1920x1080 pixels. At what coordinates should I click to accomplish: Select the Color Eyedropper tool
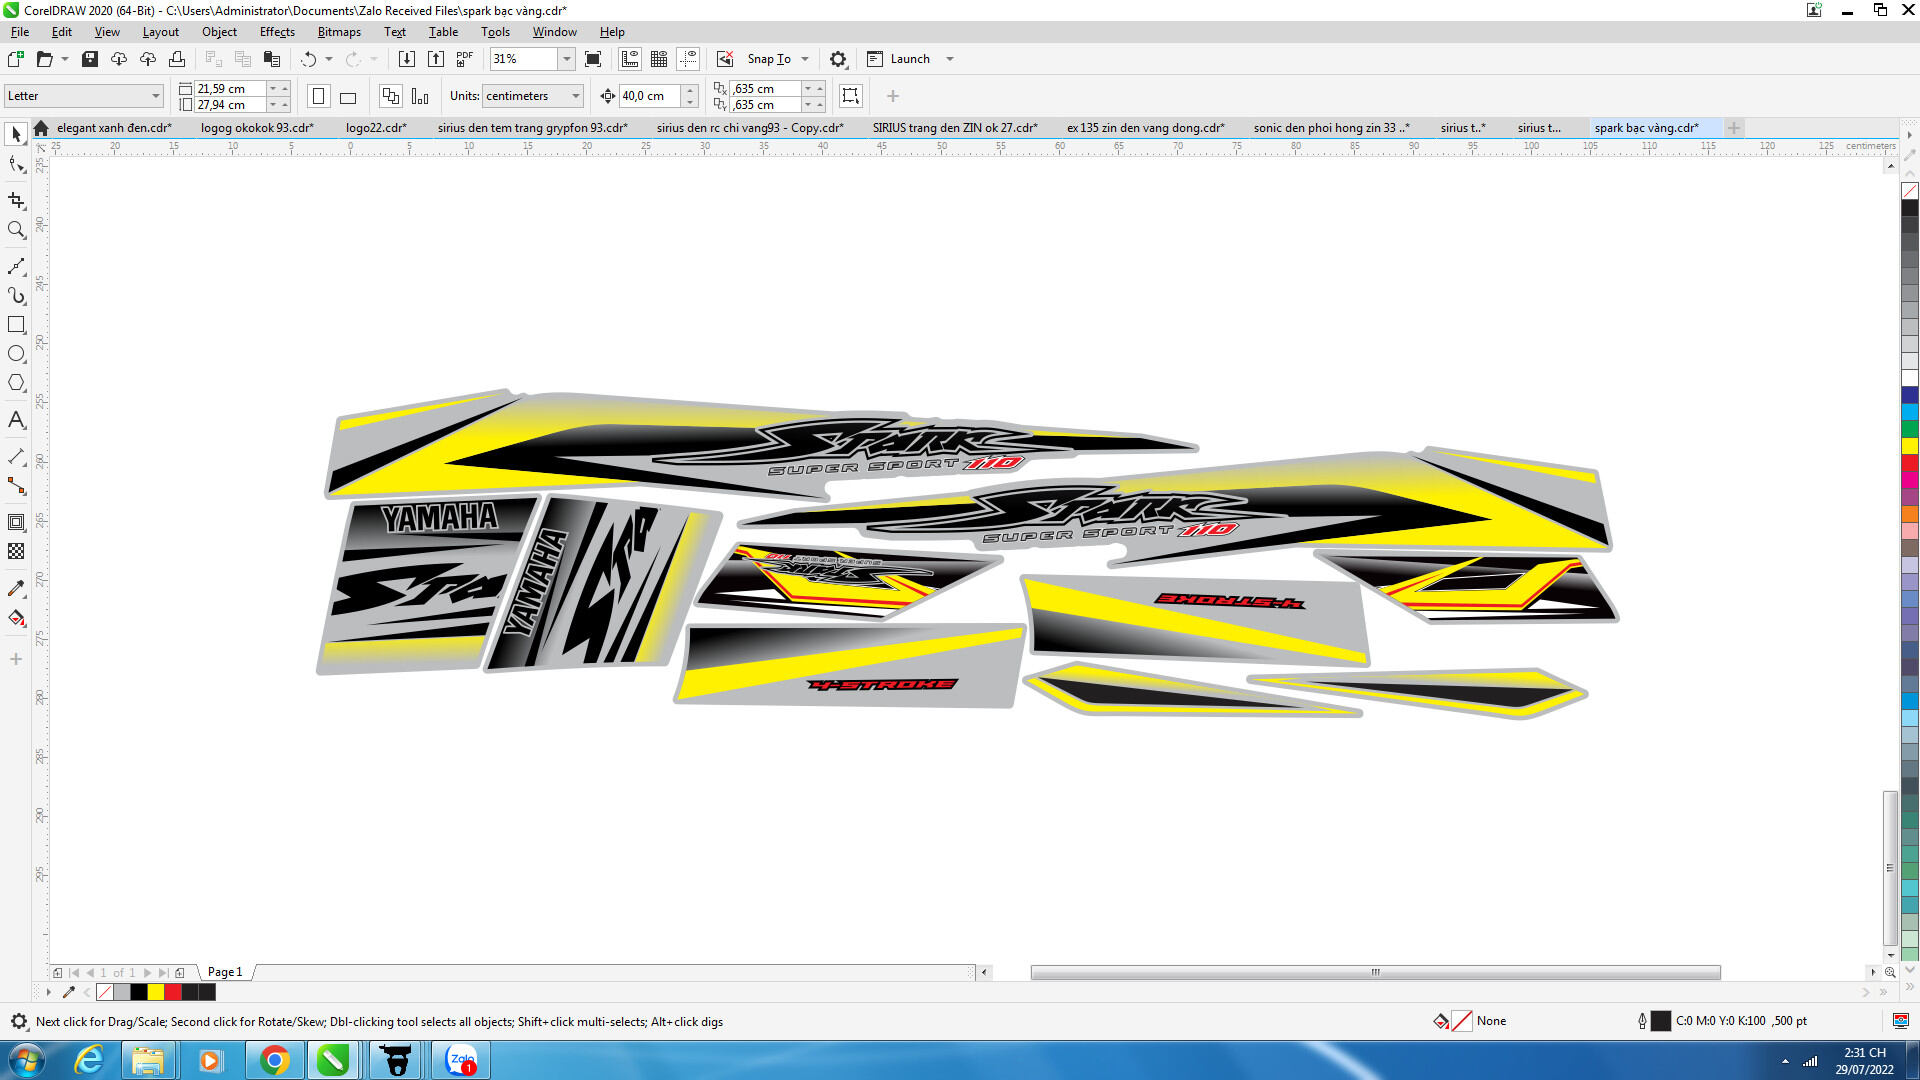(x=16, y=588)
